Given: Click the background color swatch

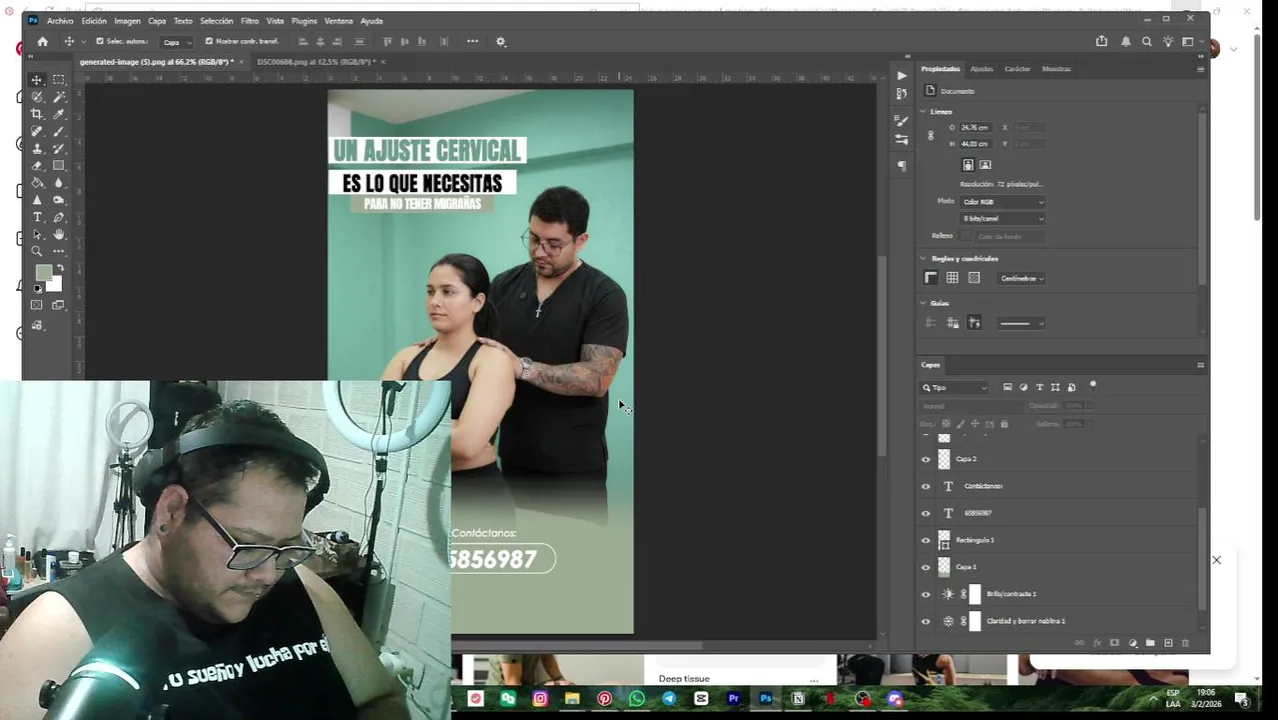Looking at the screenshot, I should coord(55,284).
